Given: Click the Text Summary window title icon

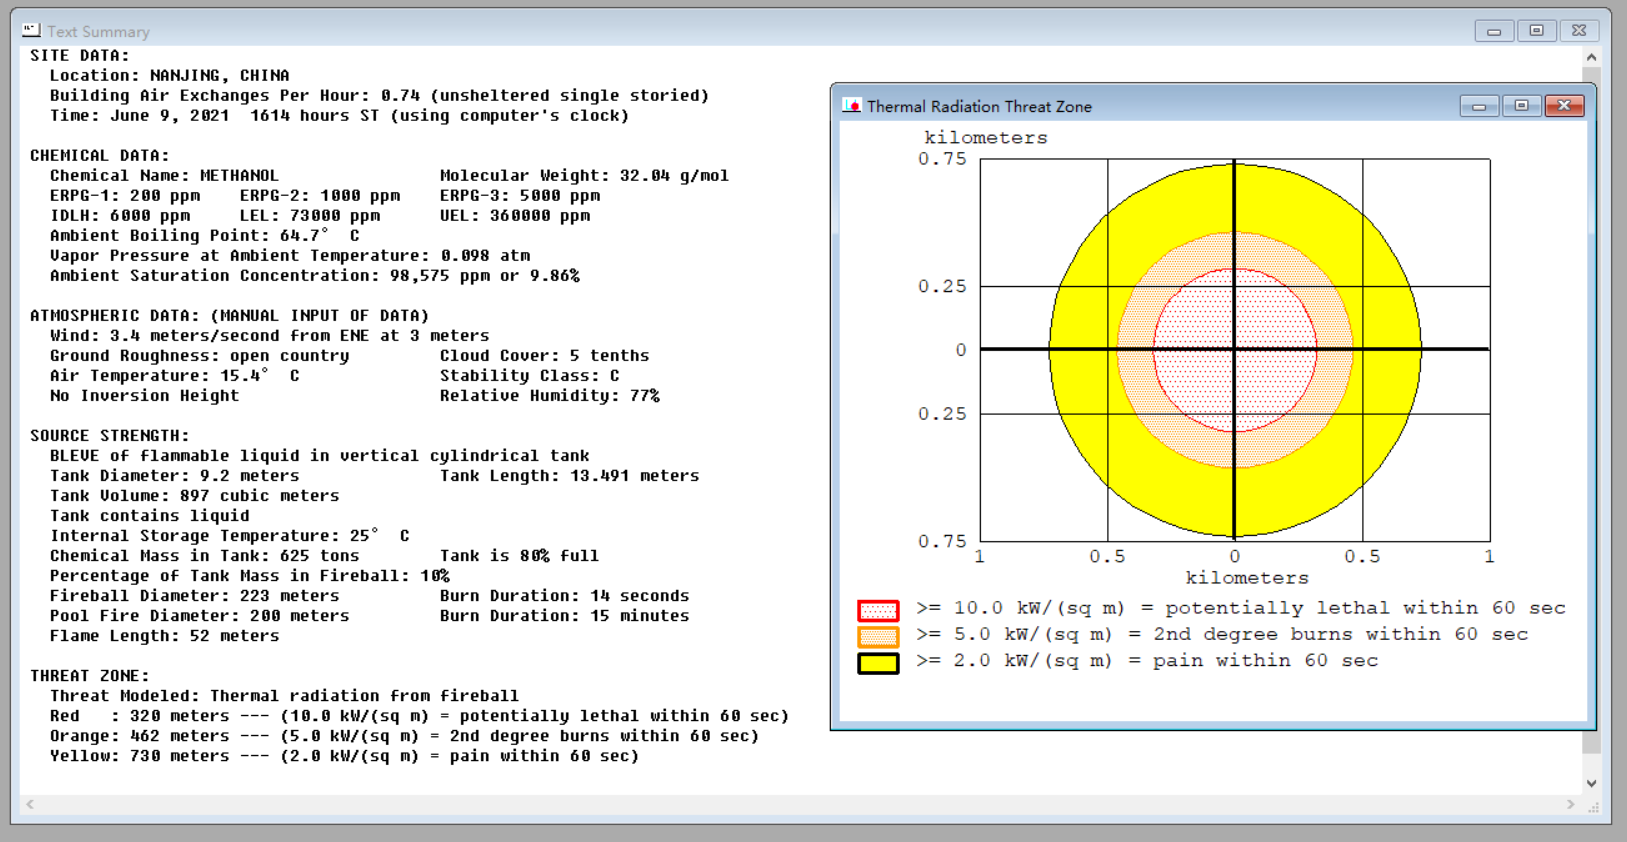Looking at the screenshot, I should pyautogui.click(x=31, y=30).
